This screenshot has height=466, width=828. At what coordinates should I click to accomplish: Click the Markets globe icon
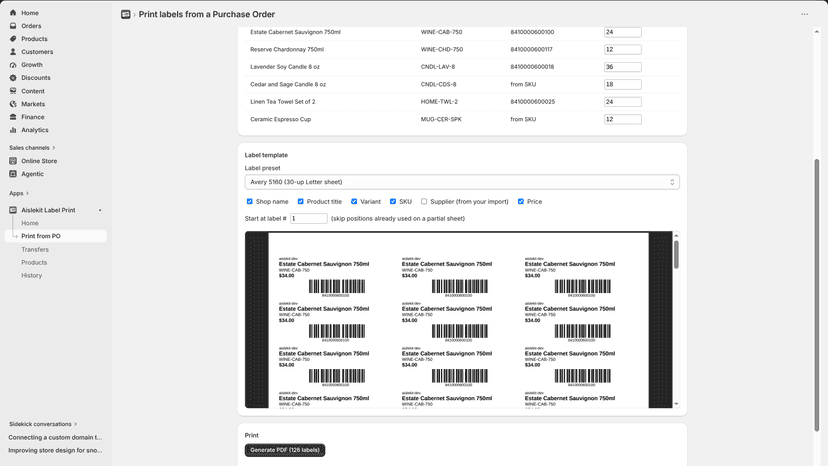13,104
